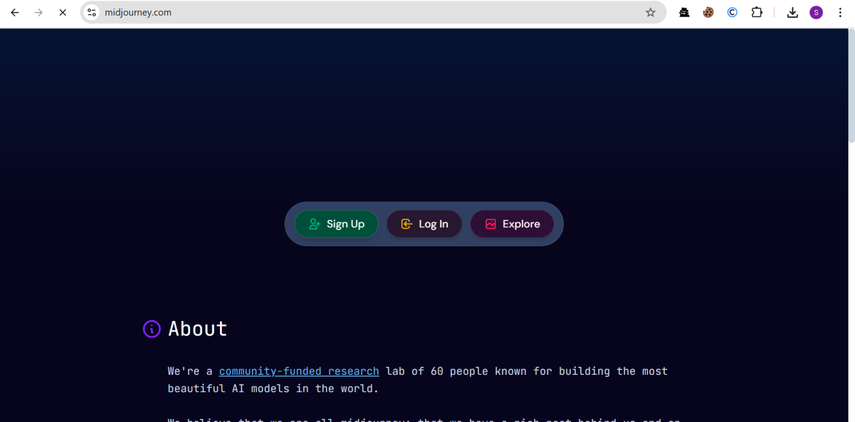Click the orange login arrow icon
855x422 pixels.
[x=406, y=224]
